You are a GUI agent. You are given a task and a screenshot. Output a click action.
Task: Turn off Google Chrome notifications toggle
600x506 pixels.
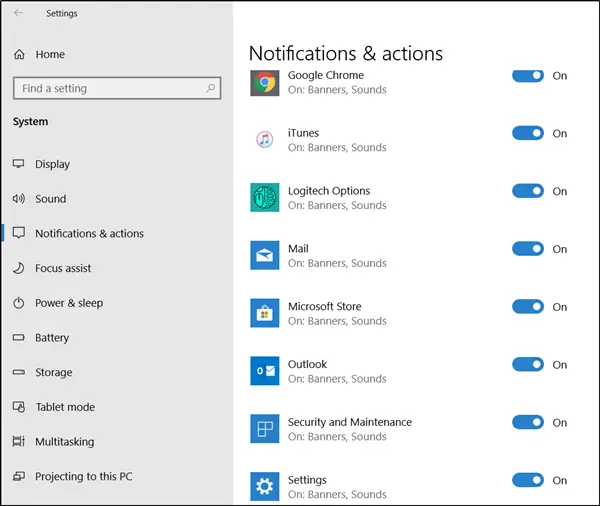pyautogui.click(x=528, y=76)
